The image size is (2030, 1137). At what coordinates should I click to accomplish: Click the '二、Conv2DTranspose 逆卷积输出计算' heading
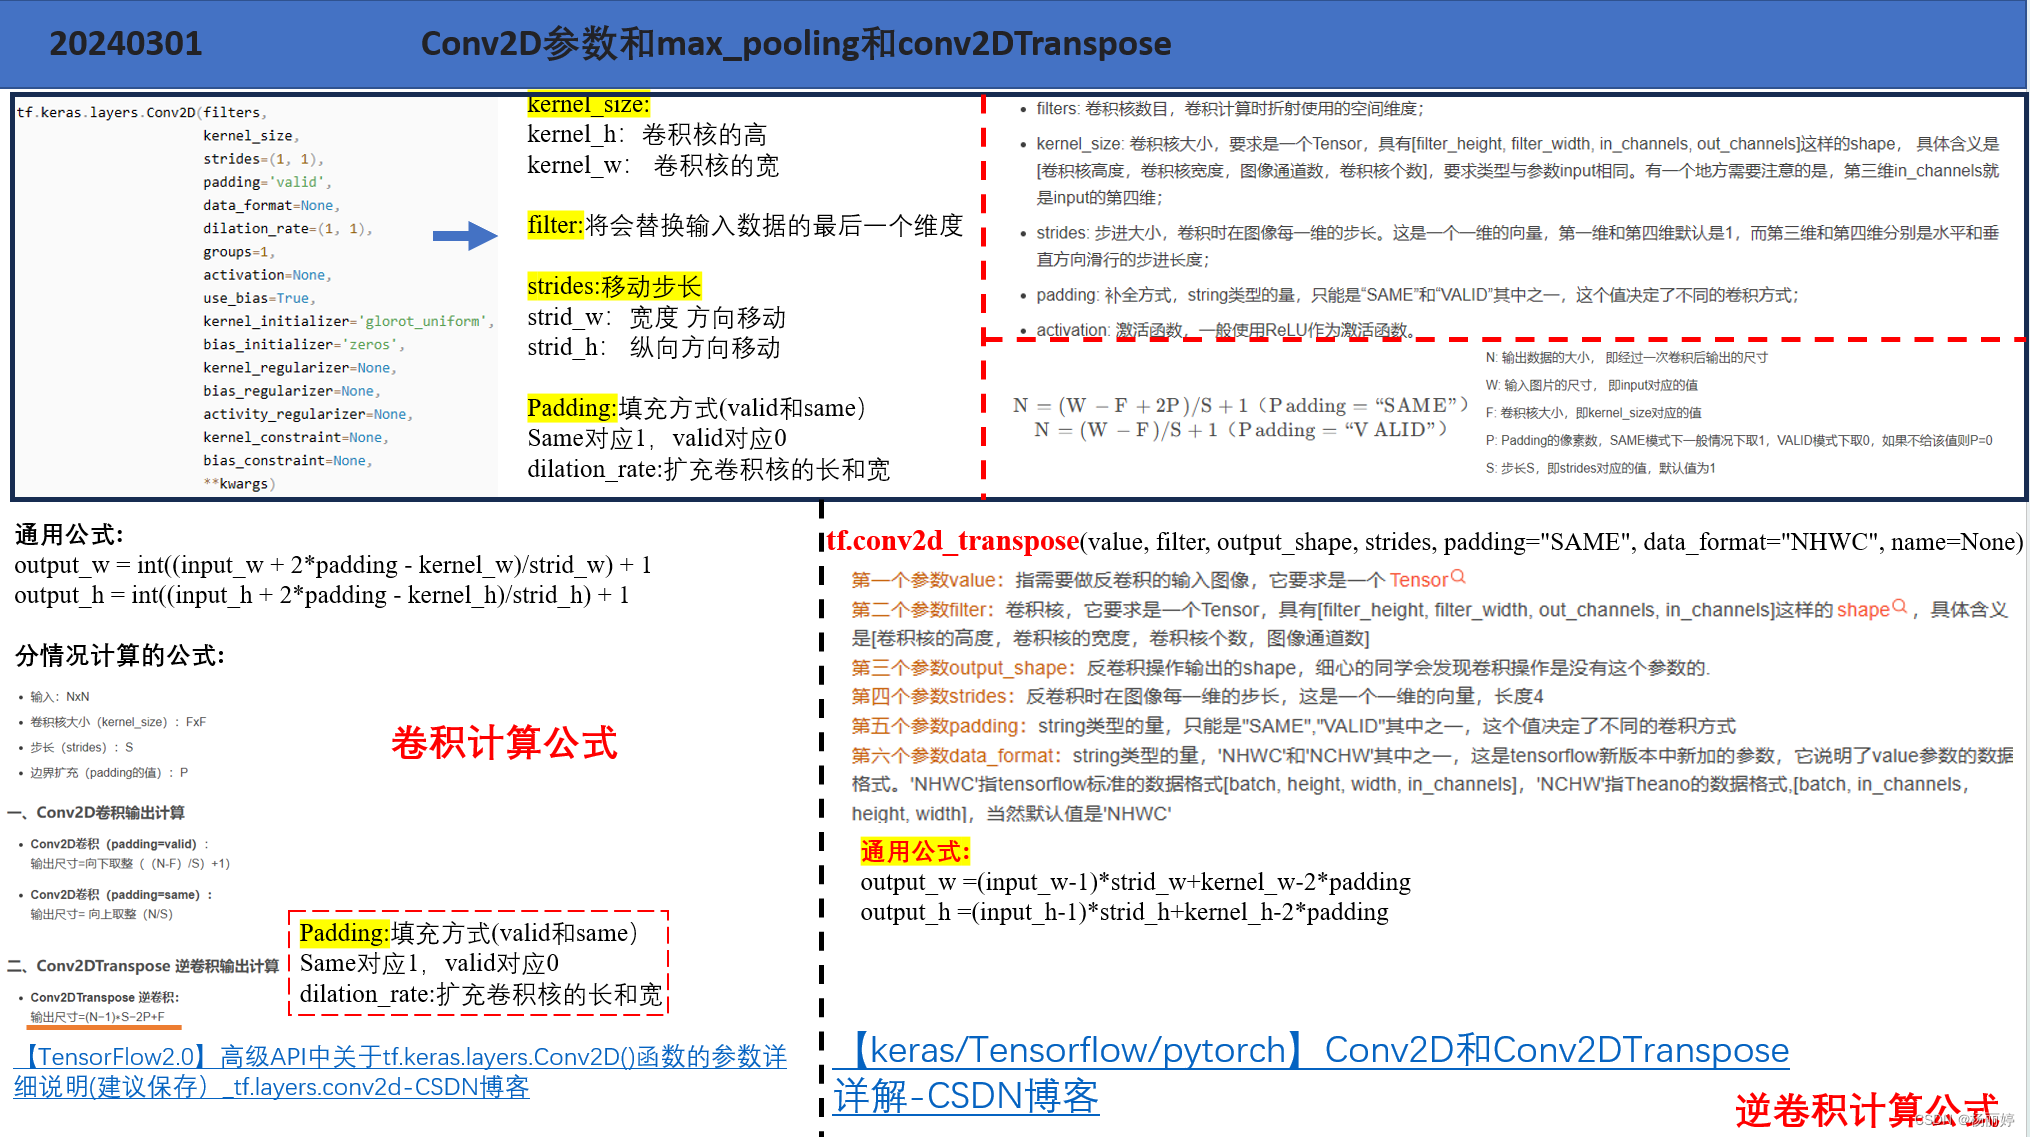(x=144, y=966)
